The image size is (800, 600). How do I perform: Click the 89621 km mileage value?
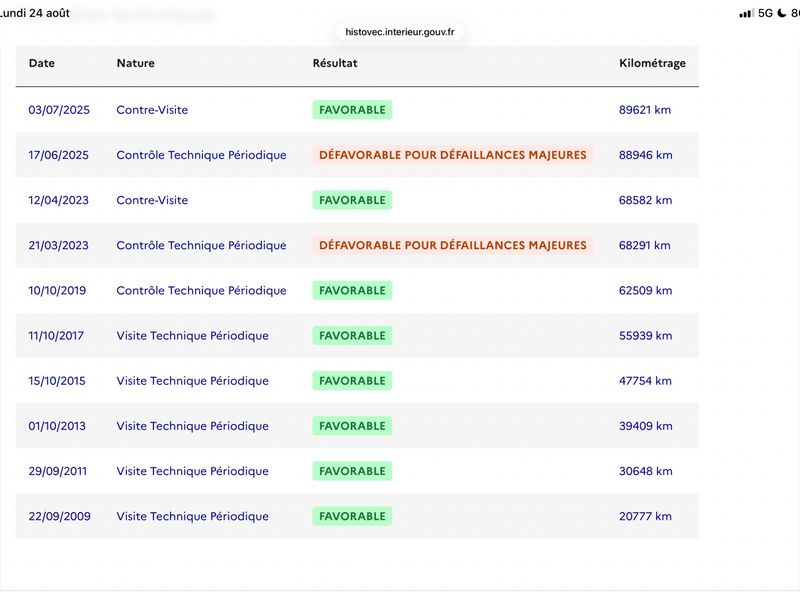[645, 110]
